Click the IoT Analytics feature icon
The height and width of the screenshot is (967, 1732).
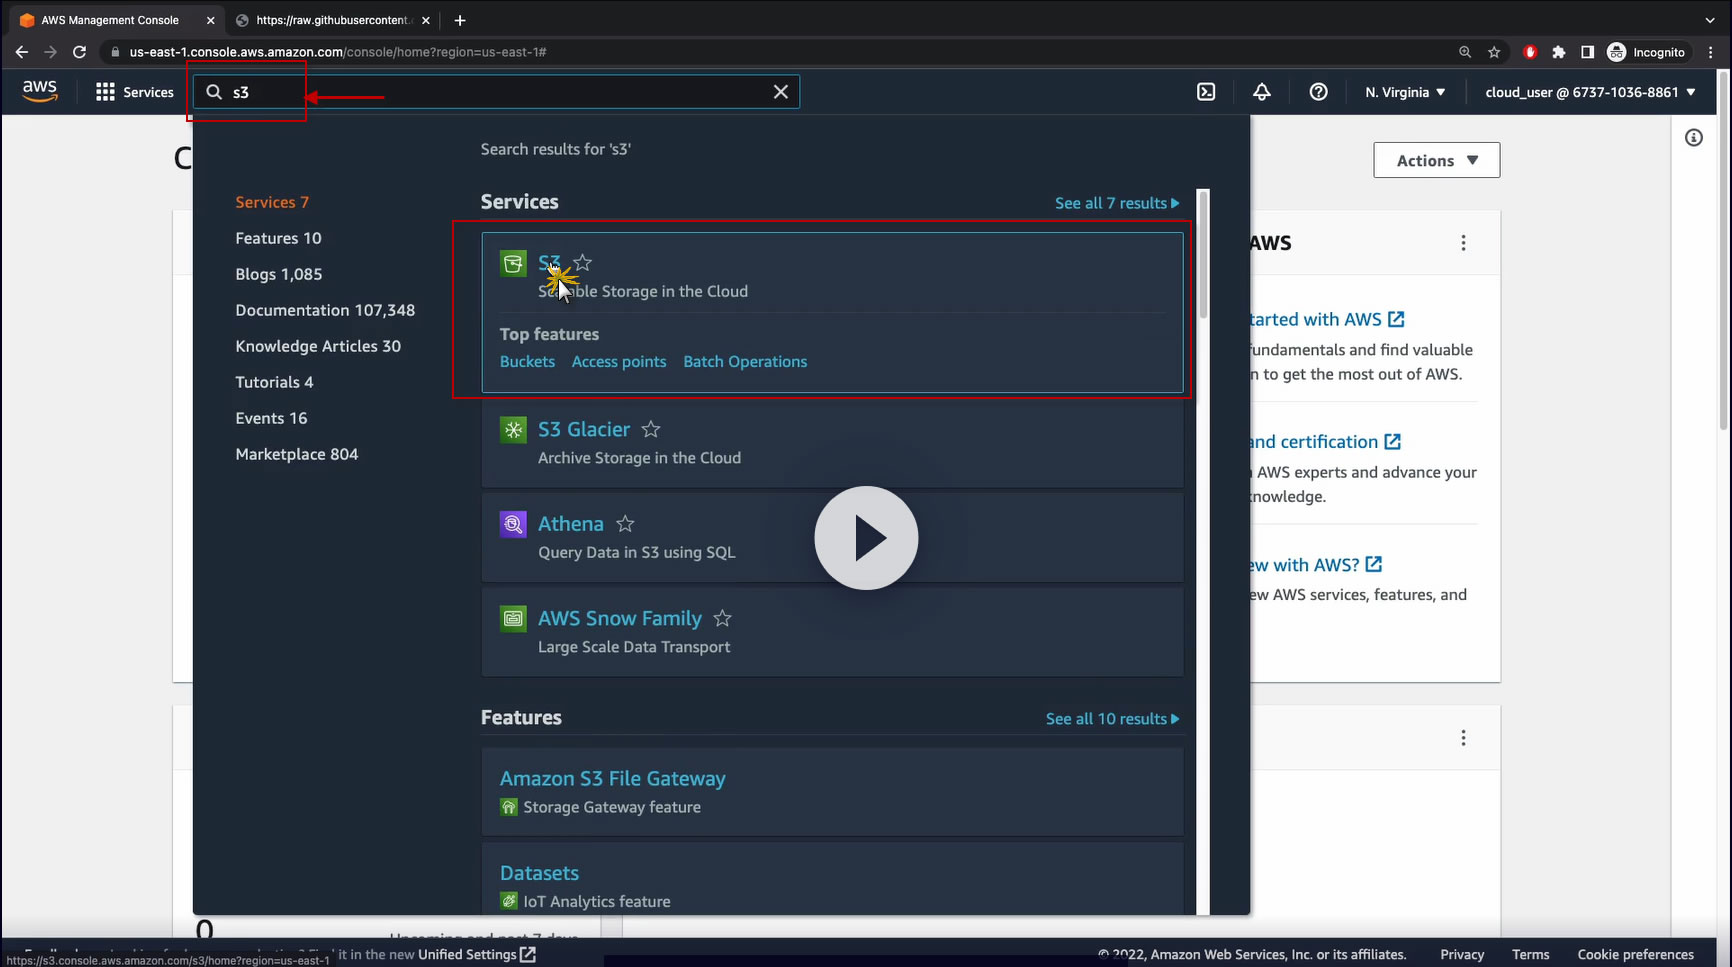(x=509, y=901)
